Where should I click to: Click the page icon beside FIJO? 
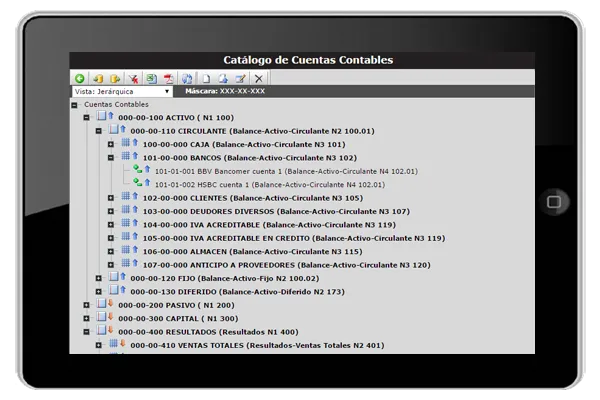point(114,276)
